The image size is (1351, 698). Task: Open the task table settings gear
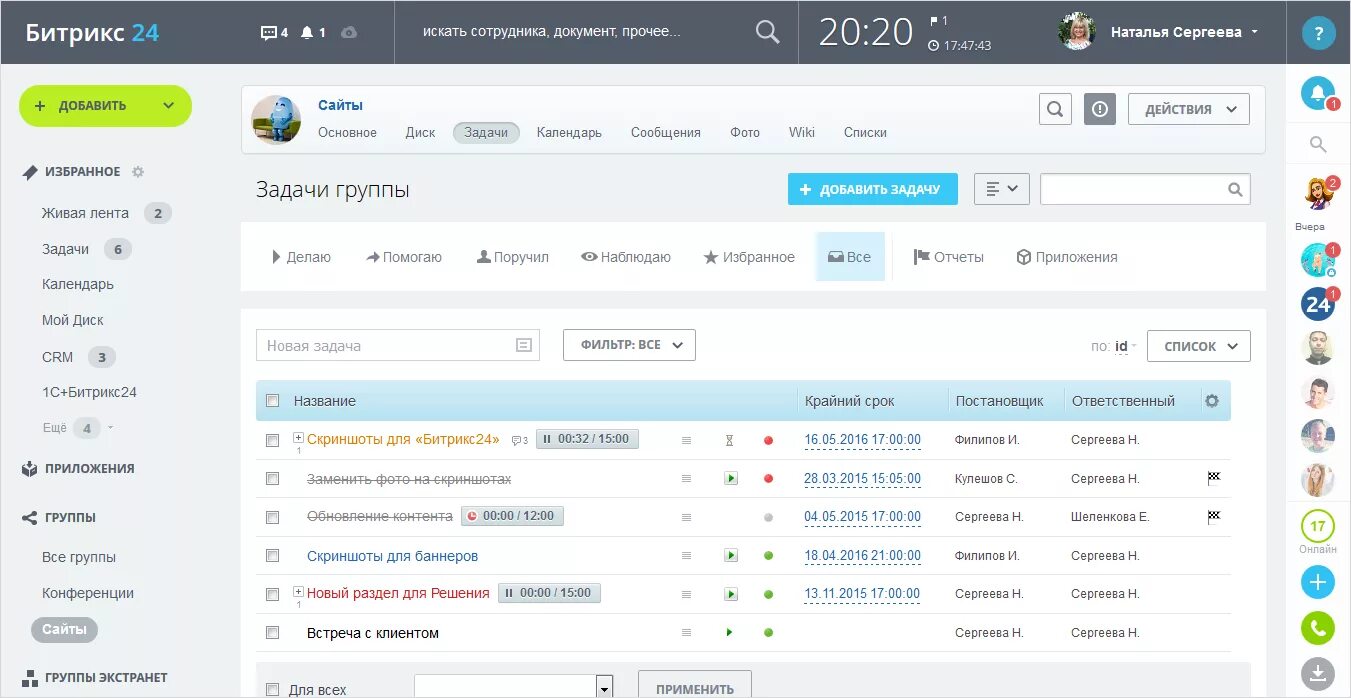pos(1212,401)
